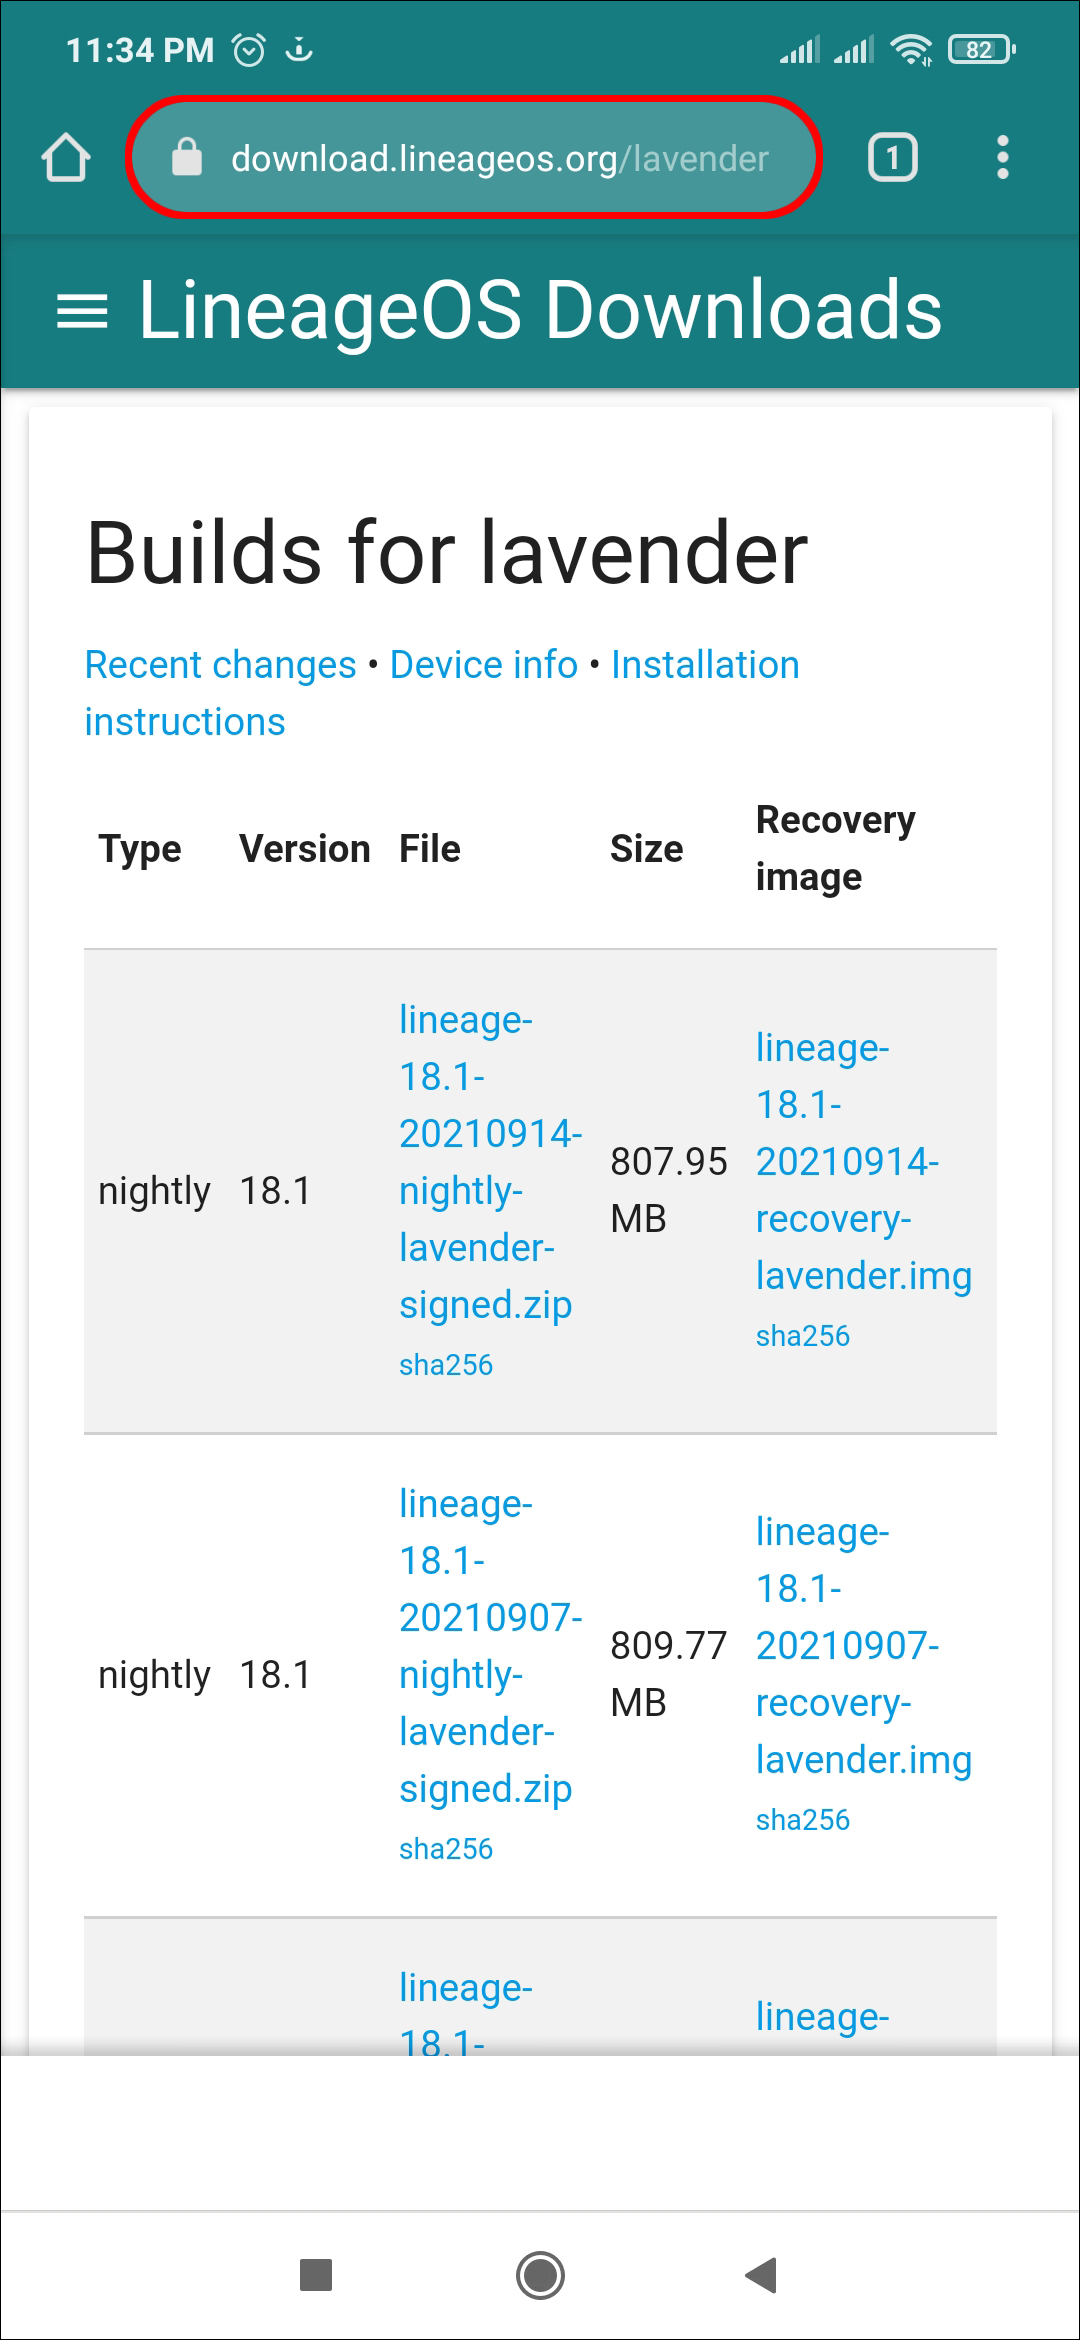Open the Installation instructions link

click(x=705, y=665)
